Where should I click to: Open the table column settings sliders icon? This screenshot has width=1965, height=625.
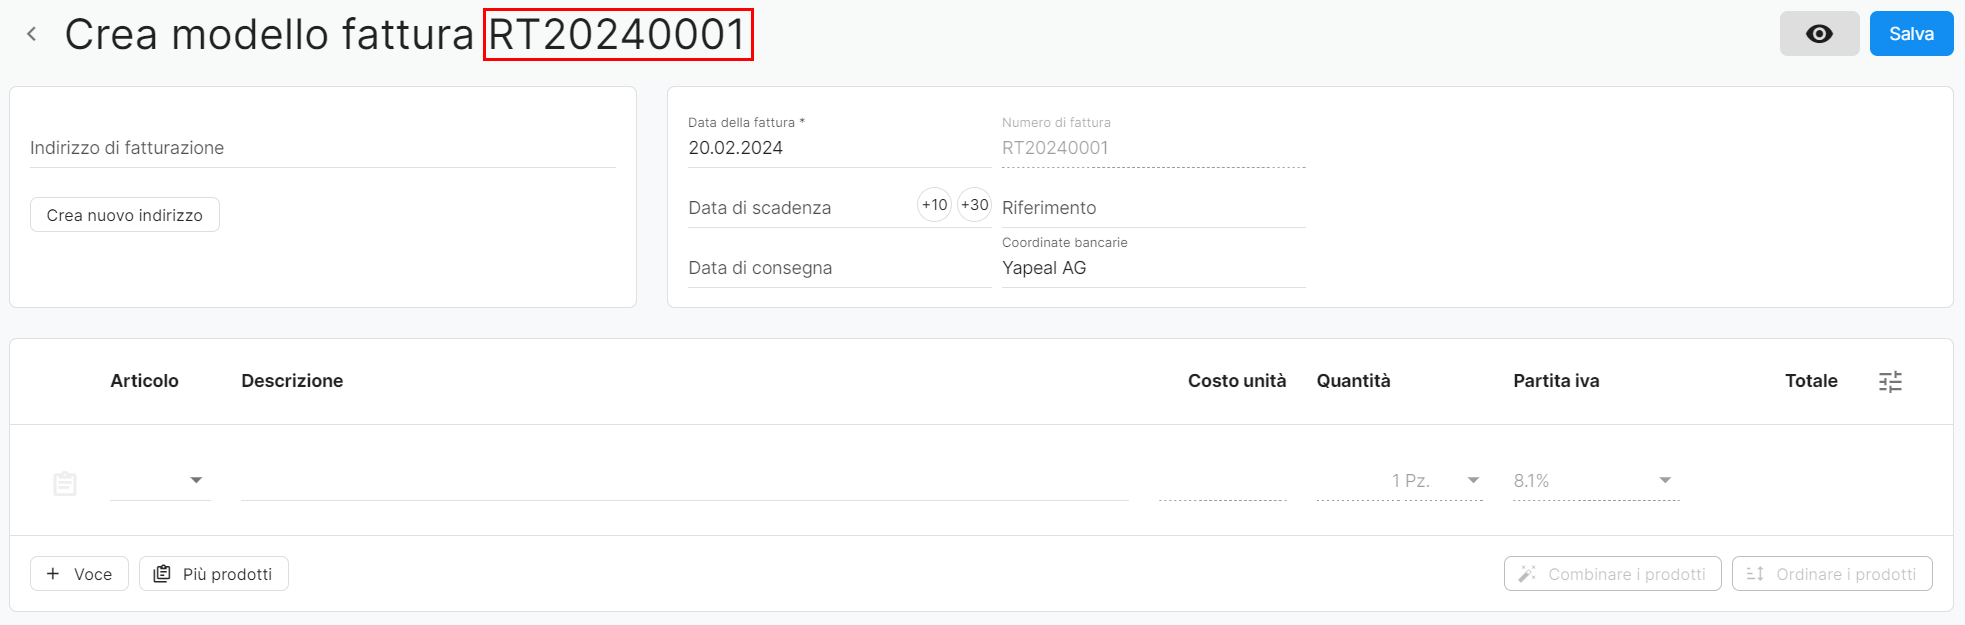[1890, 381]
